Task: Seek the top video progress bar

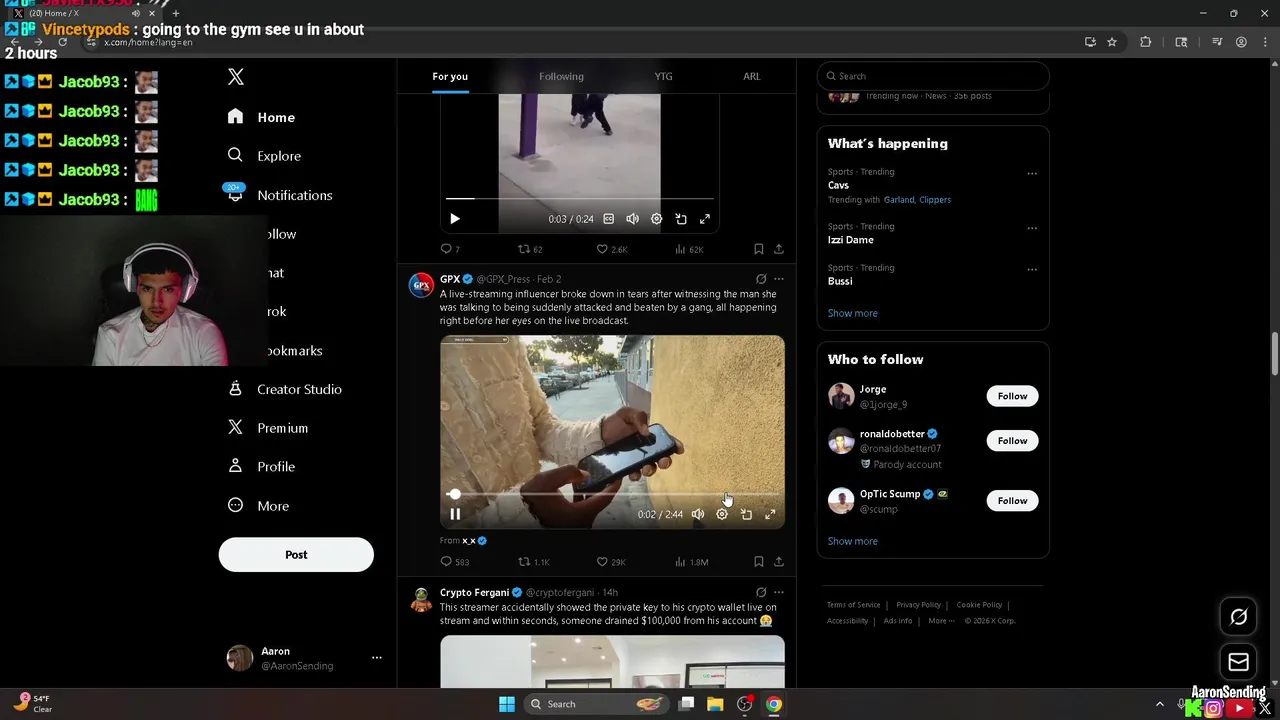Action: 580,199
